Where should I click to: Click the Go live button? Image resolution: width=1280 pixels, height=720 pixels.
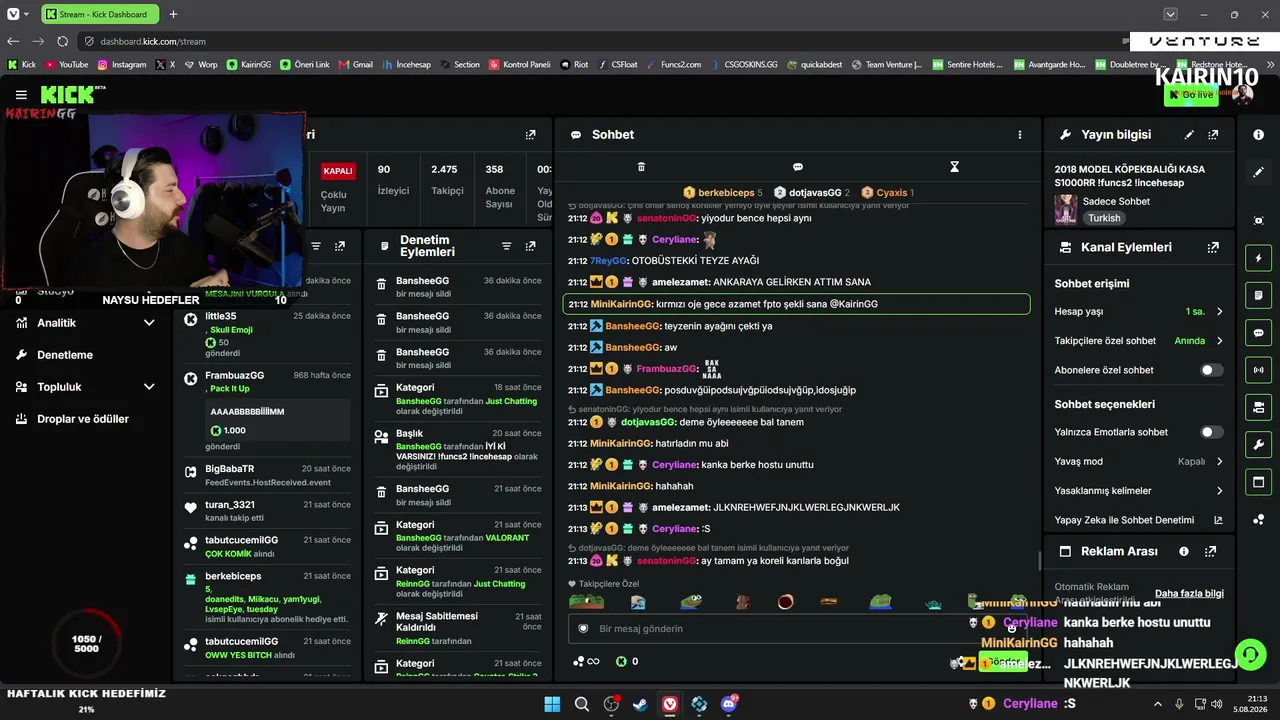pyautogui.click(x=1191, y=95)
